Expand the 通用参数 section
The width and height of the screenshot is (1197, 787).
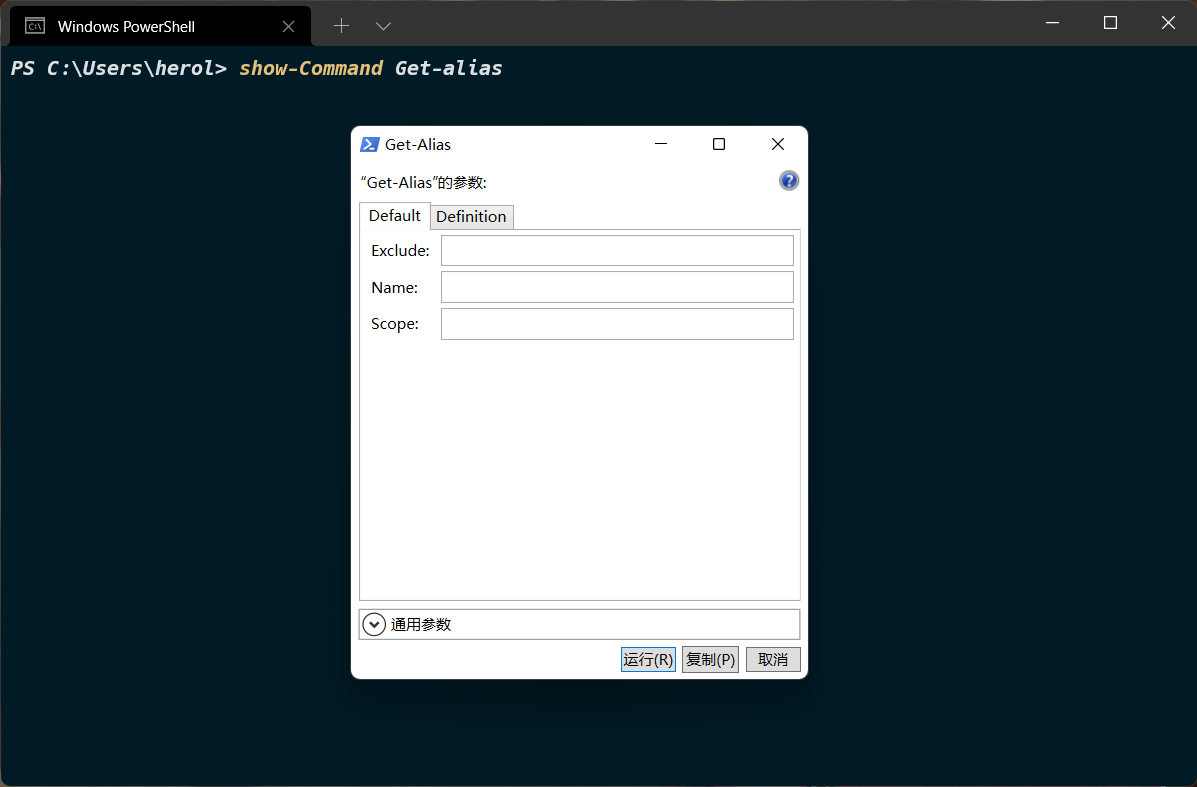(x=374, y=624)
